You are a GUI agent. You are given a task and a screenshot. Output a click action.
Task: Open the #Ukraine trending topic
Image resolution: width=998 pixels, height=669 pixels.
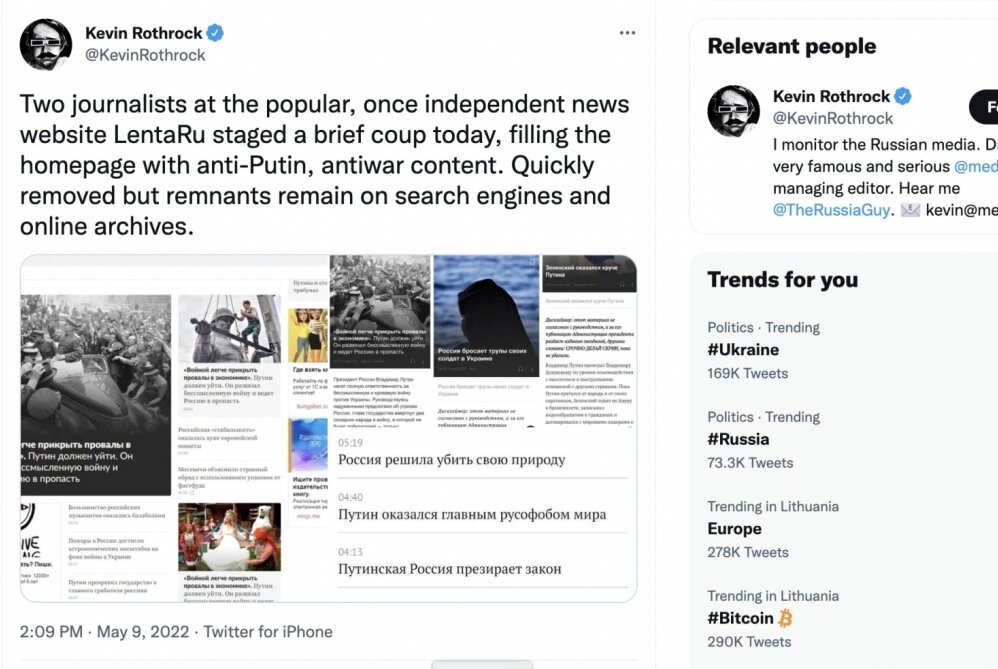(x=743, y=349)
